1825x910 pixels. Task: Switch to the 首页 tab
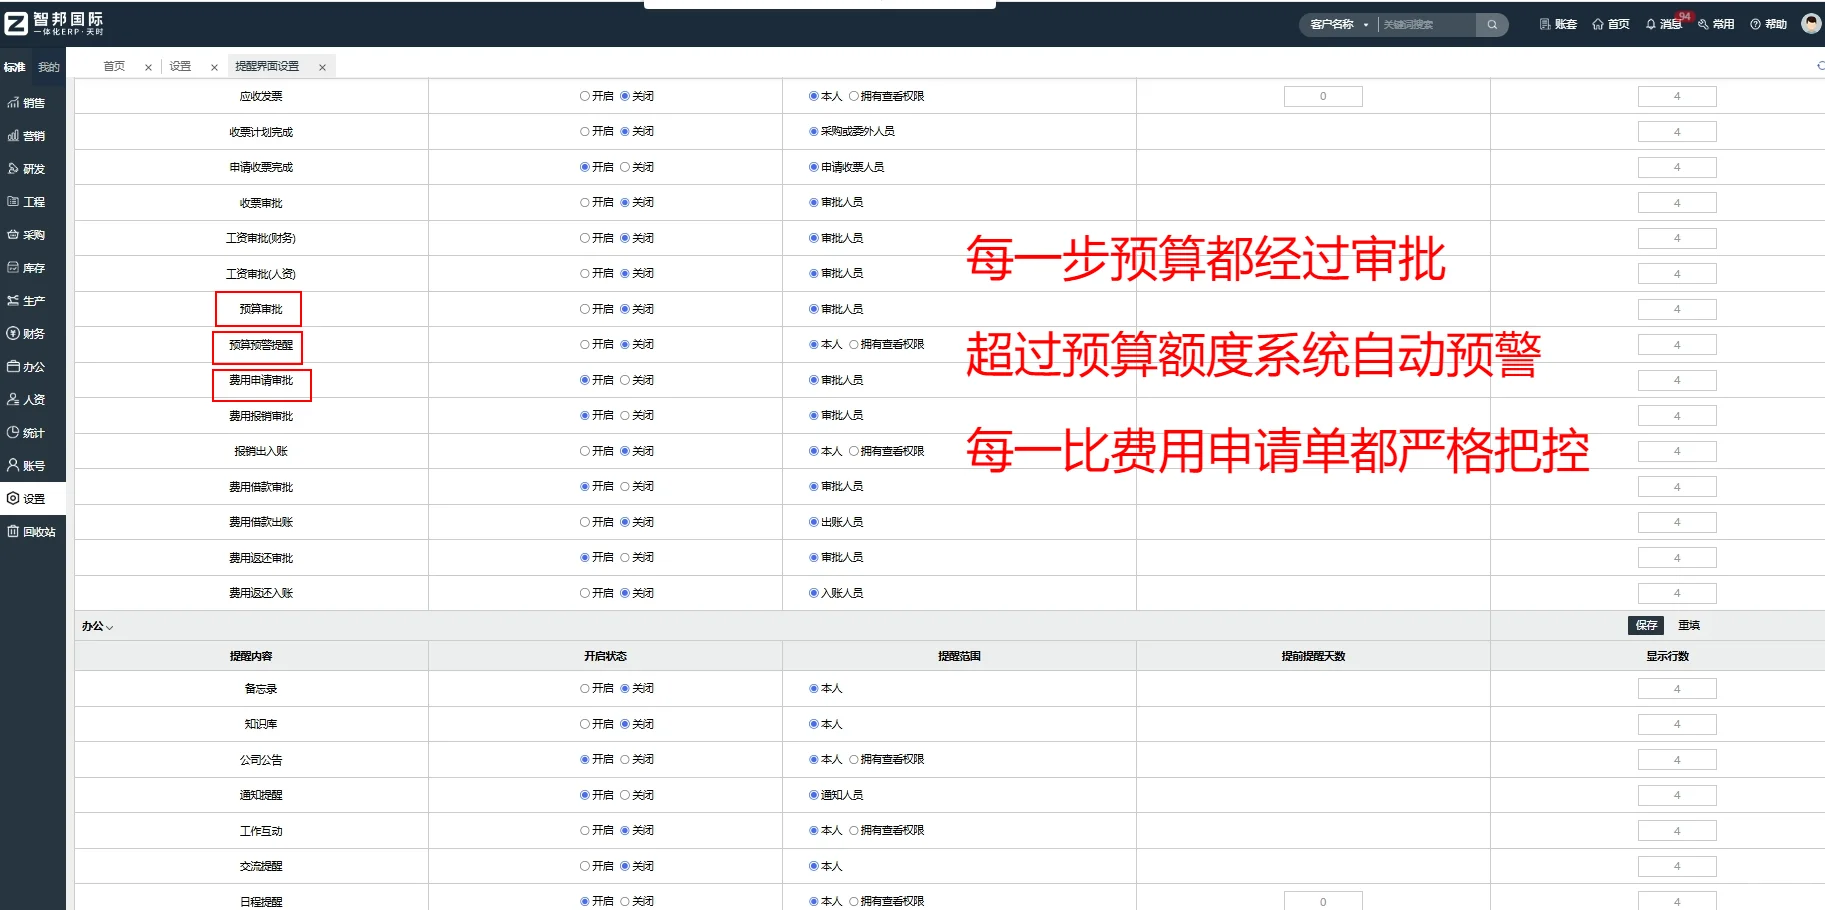114,66
